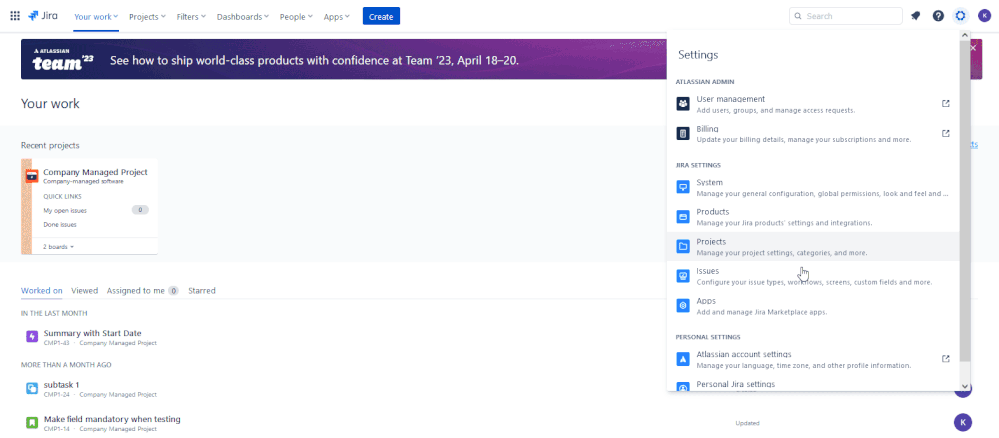
Task: Open User management external link icon
Action: [x=945, y=103]
